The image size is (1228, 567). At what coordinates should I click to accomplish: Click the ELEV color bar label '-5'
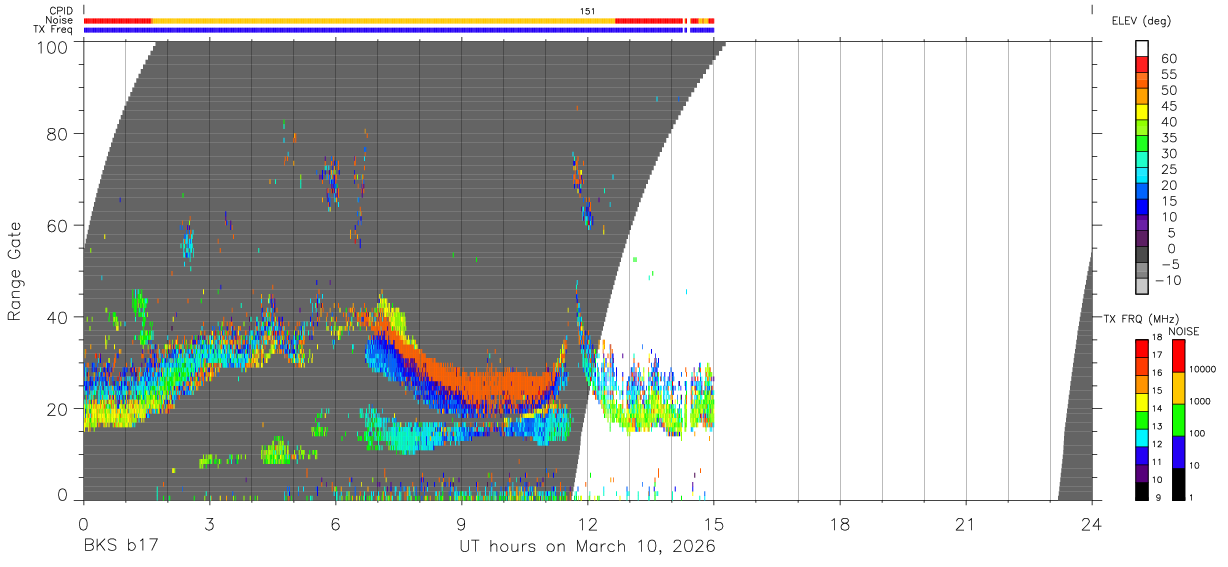click(1168, 264)
